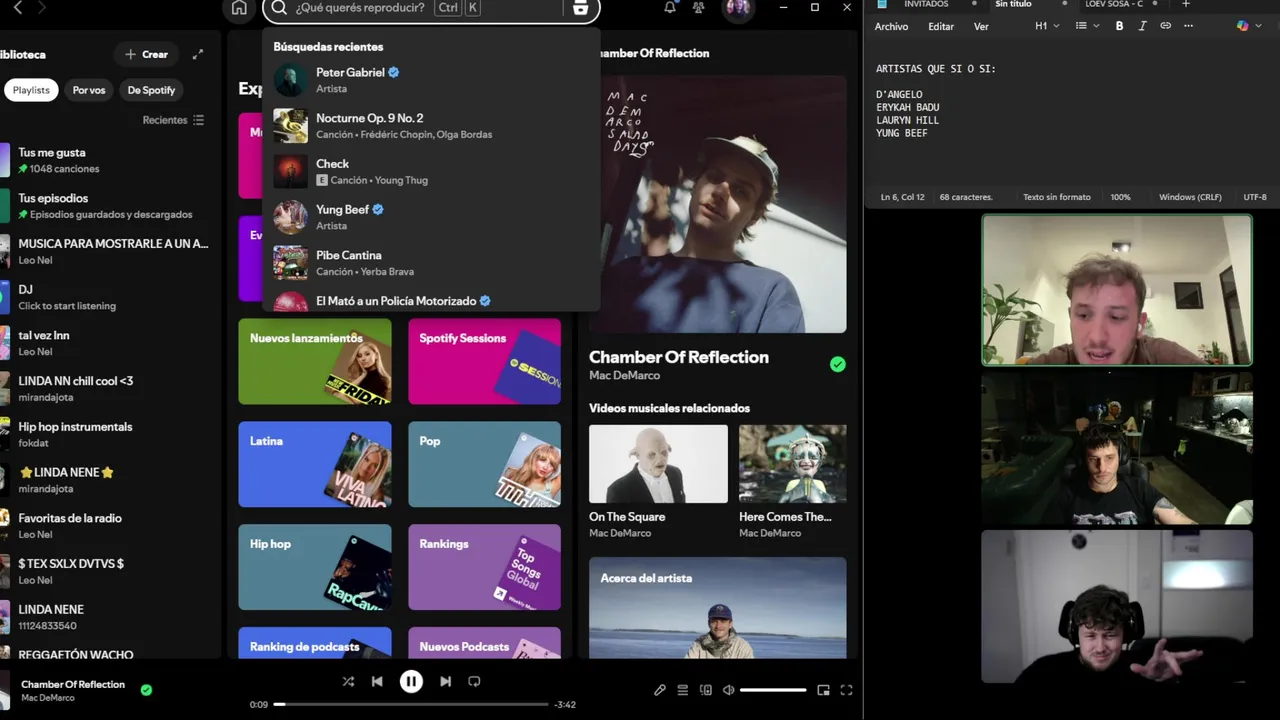Viewport: 1280px width, 720px height.
Task: Select Pibe Cantina recent search
Action: coord(431,263)
